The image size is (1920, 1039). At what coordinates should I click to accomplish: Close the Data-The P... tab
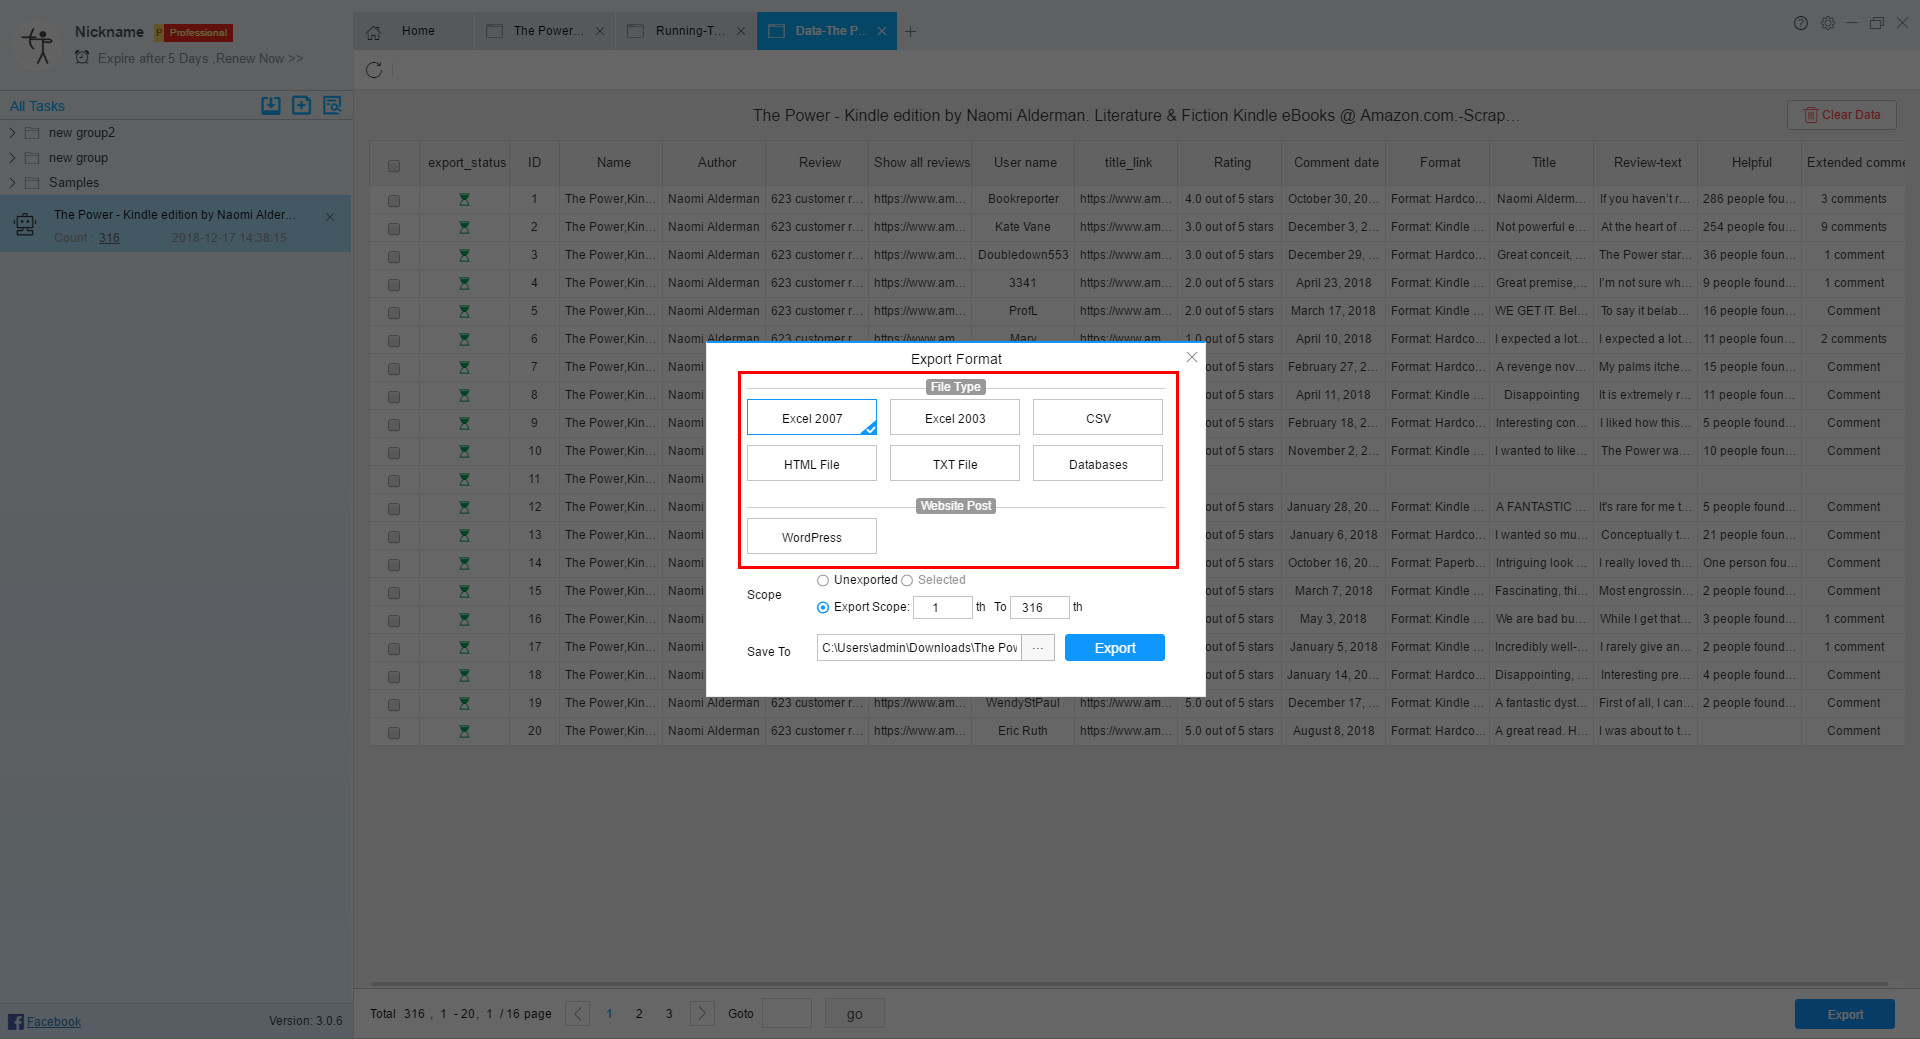882,31
